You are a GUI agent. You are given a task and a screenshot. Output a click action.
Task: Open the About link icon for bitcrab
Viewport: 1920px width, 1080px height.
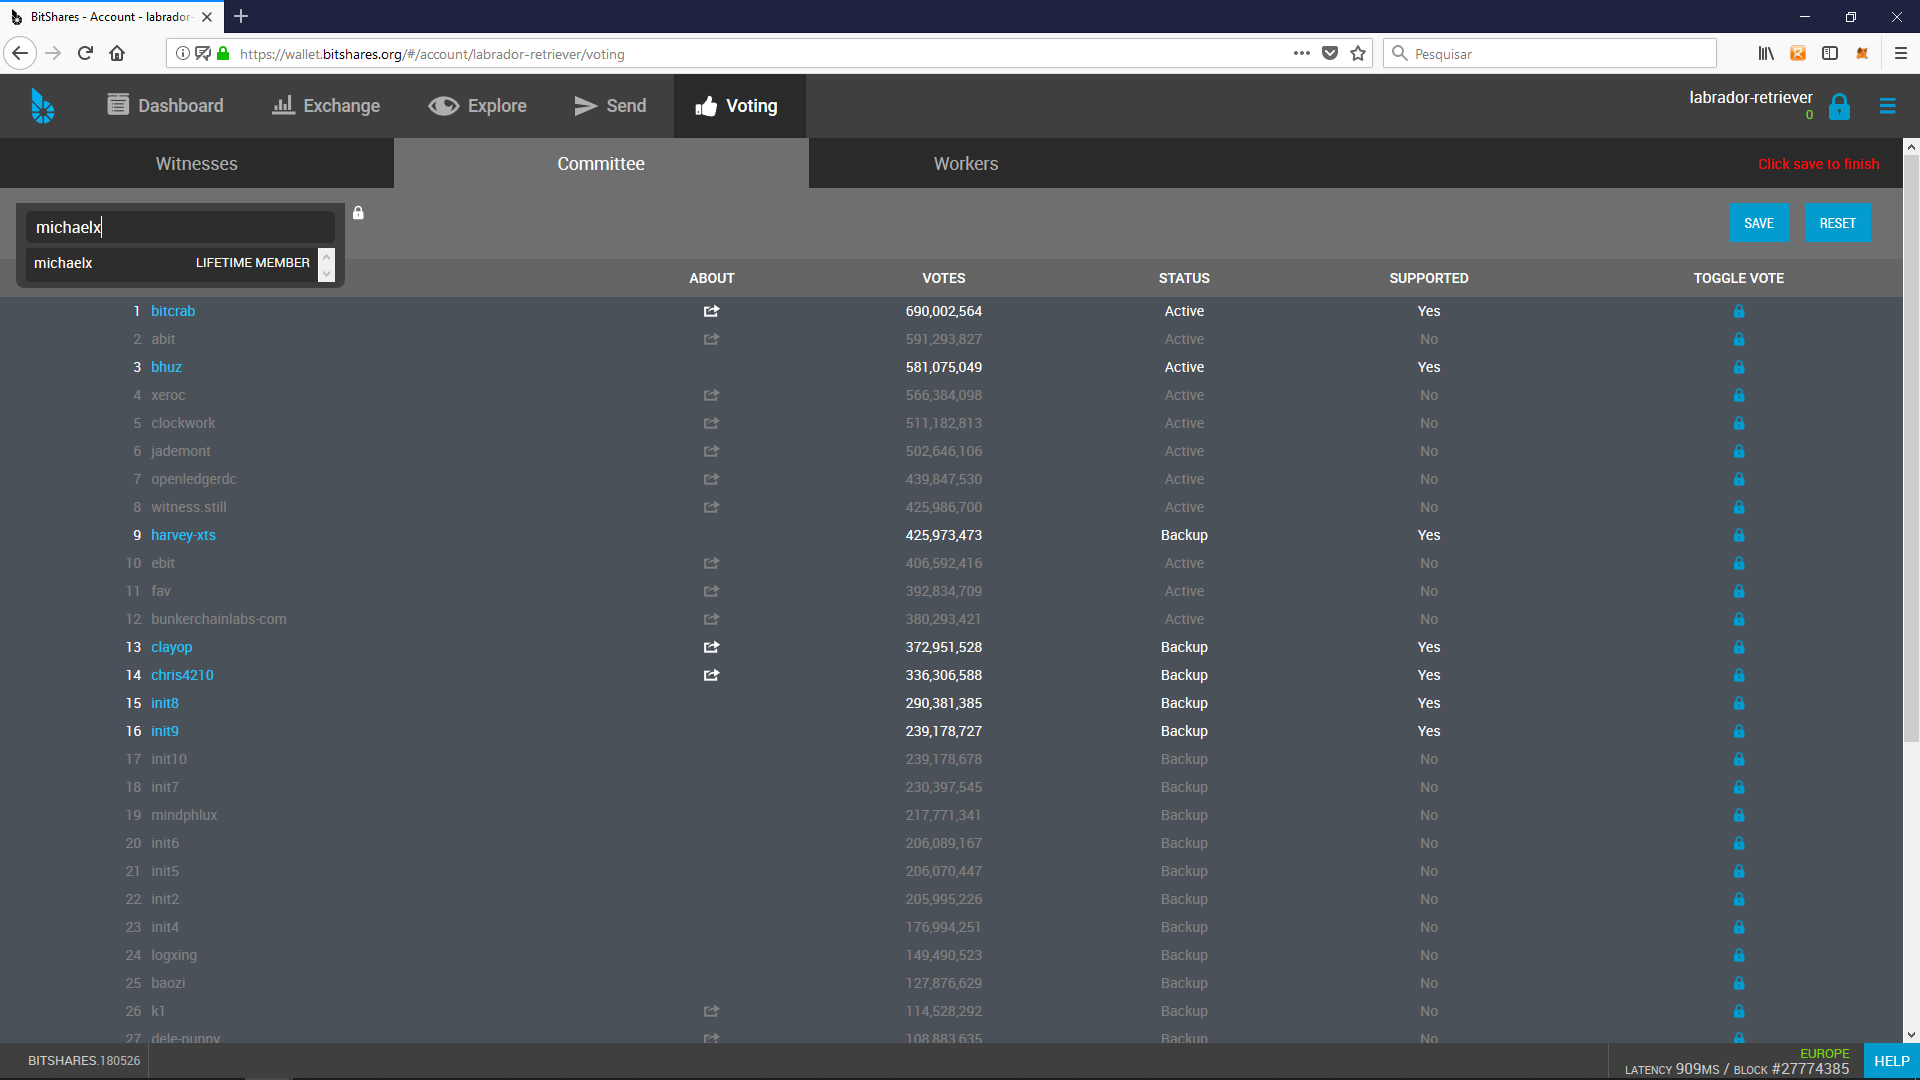(x=711, y=311)
